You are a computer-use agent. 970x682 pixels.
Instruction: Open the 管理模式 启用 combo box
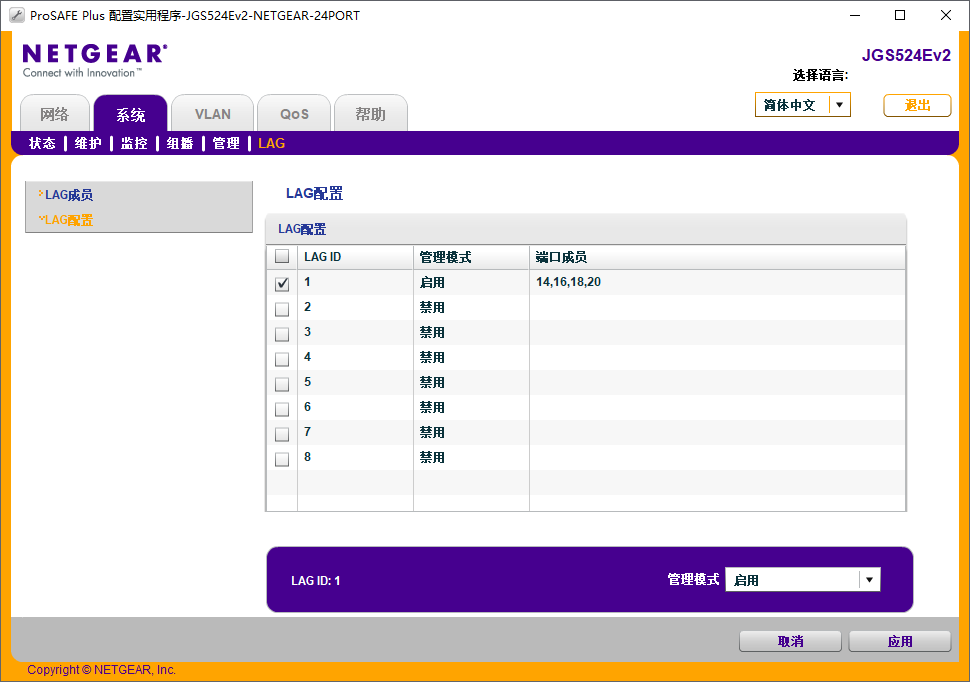[802, 580]
